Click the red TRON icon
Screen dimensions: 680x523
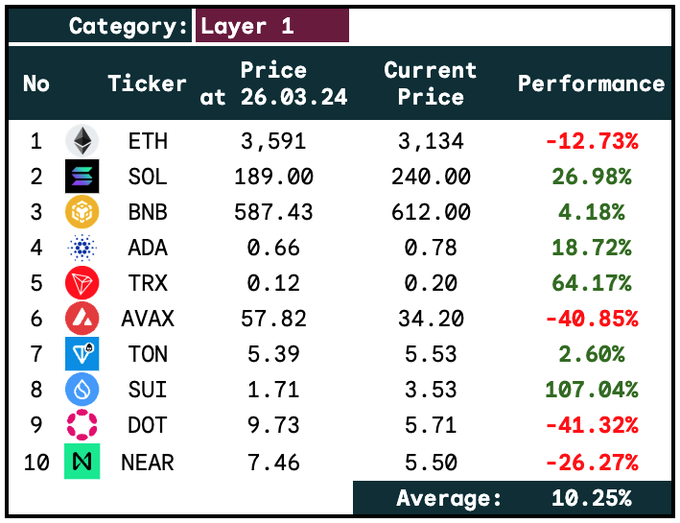[x=81, y=283]
